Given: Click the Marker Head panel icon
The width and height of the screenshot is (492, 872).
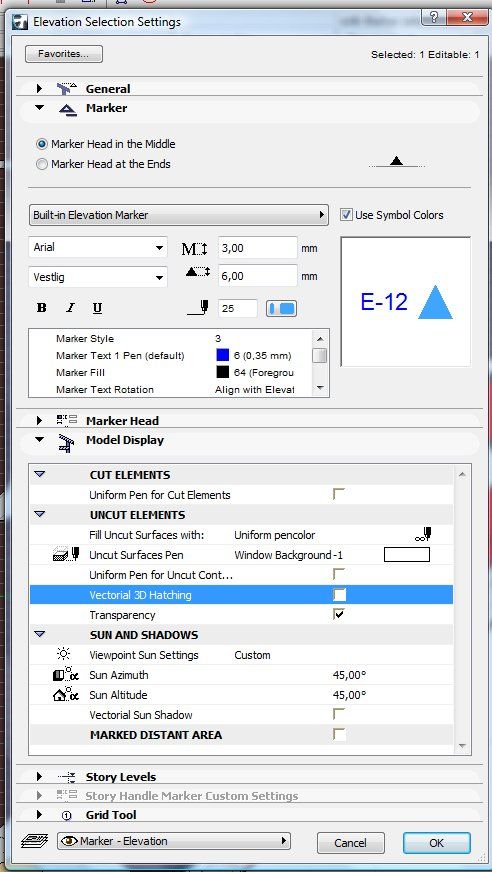Looking at the screenshot, I should point(67,421).
